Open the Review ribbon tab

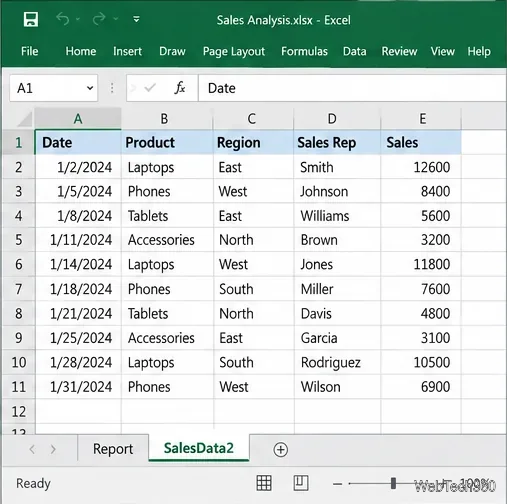click(399, 51)
